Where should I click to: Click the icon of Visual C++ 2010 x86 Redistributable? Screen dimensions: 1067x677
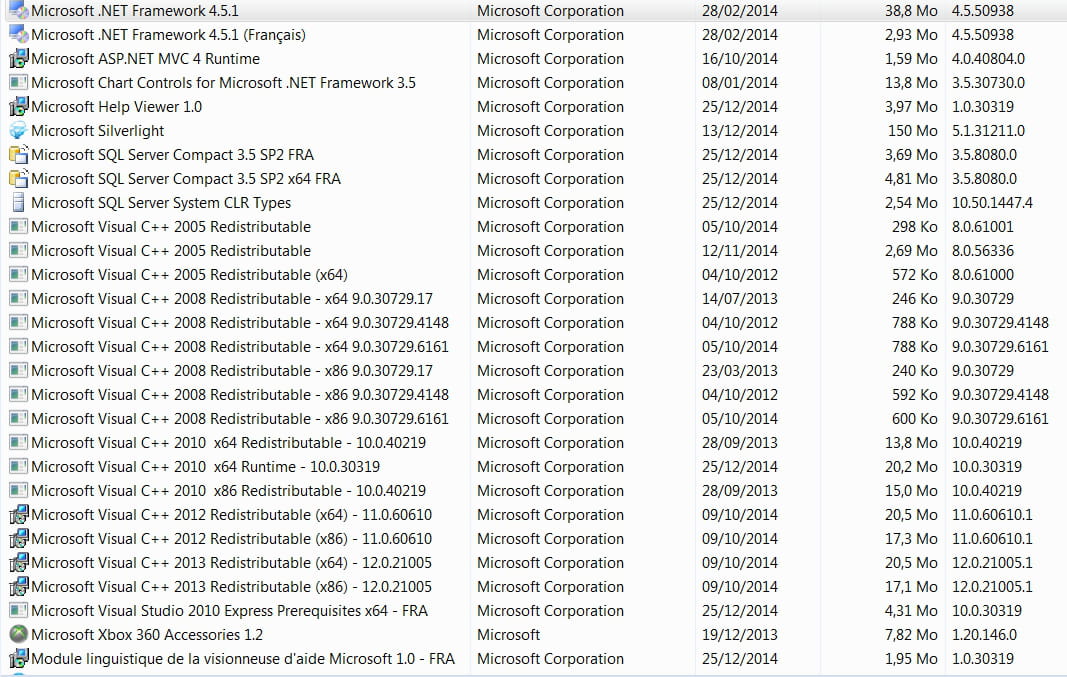[x=18, y=490]
